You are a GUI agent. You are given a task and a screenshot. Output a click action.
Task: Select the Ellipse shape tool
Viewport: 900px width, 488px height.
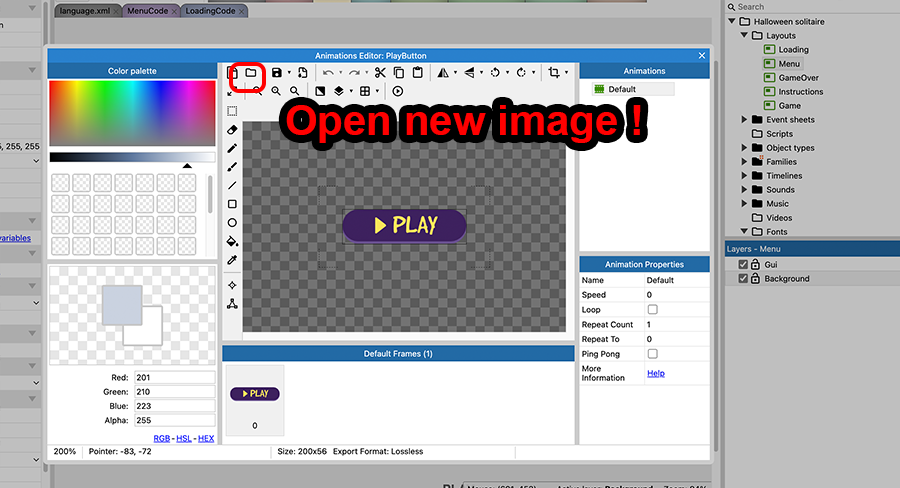[232, 223]
